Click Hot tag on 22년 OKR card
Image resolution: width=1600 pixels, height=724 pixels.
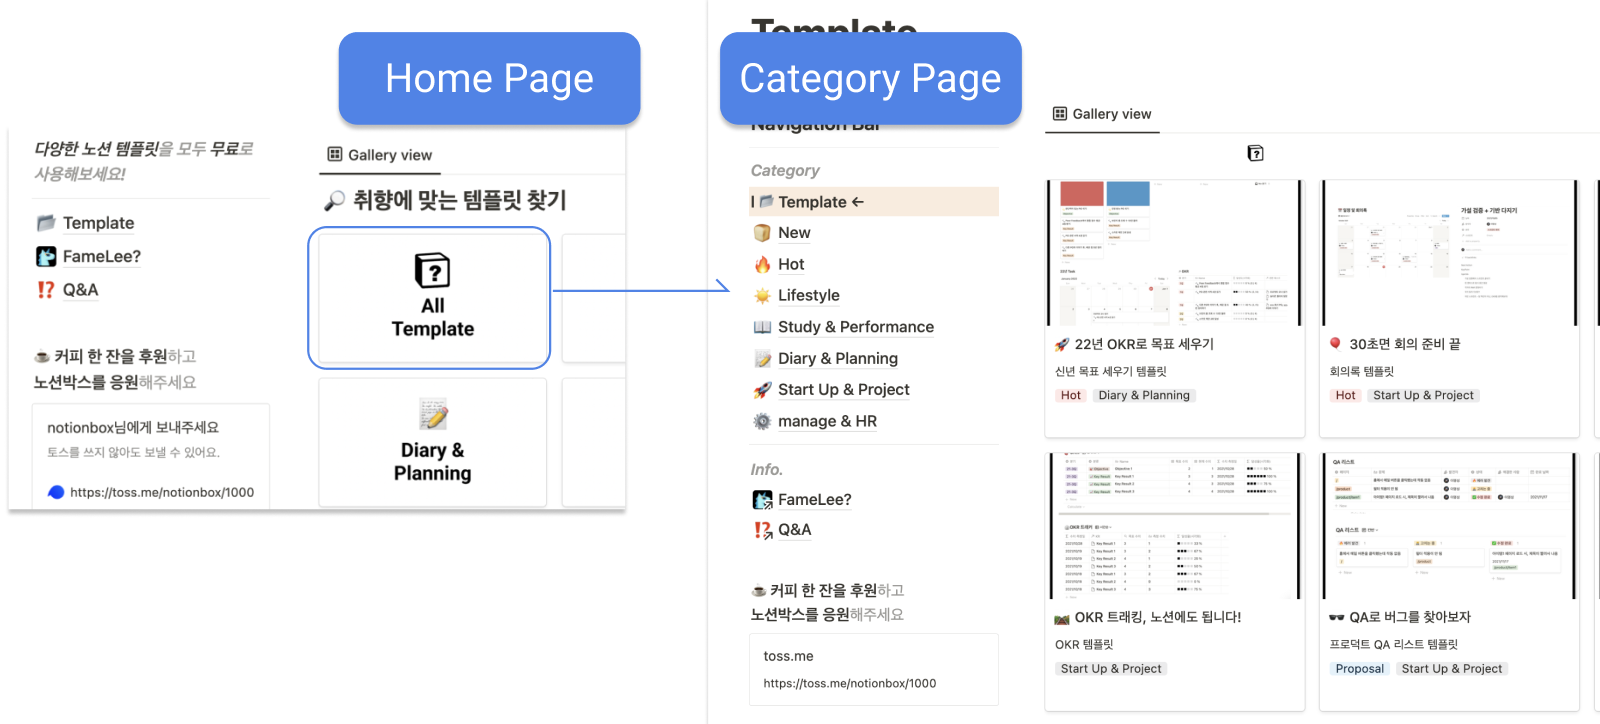(1071, 396)
